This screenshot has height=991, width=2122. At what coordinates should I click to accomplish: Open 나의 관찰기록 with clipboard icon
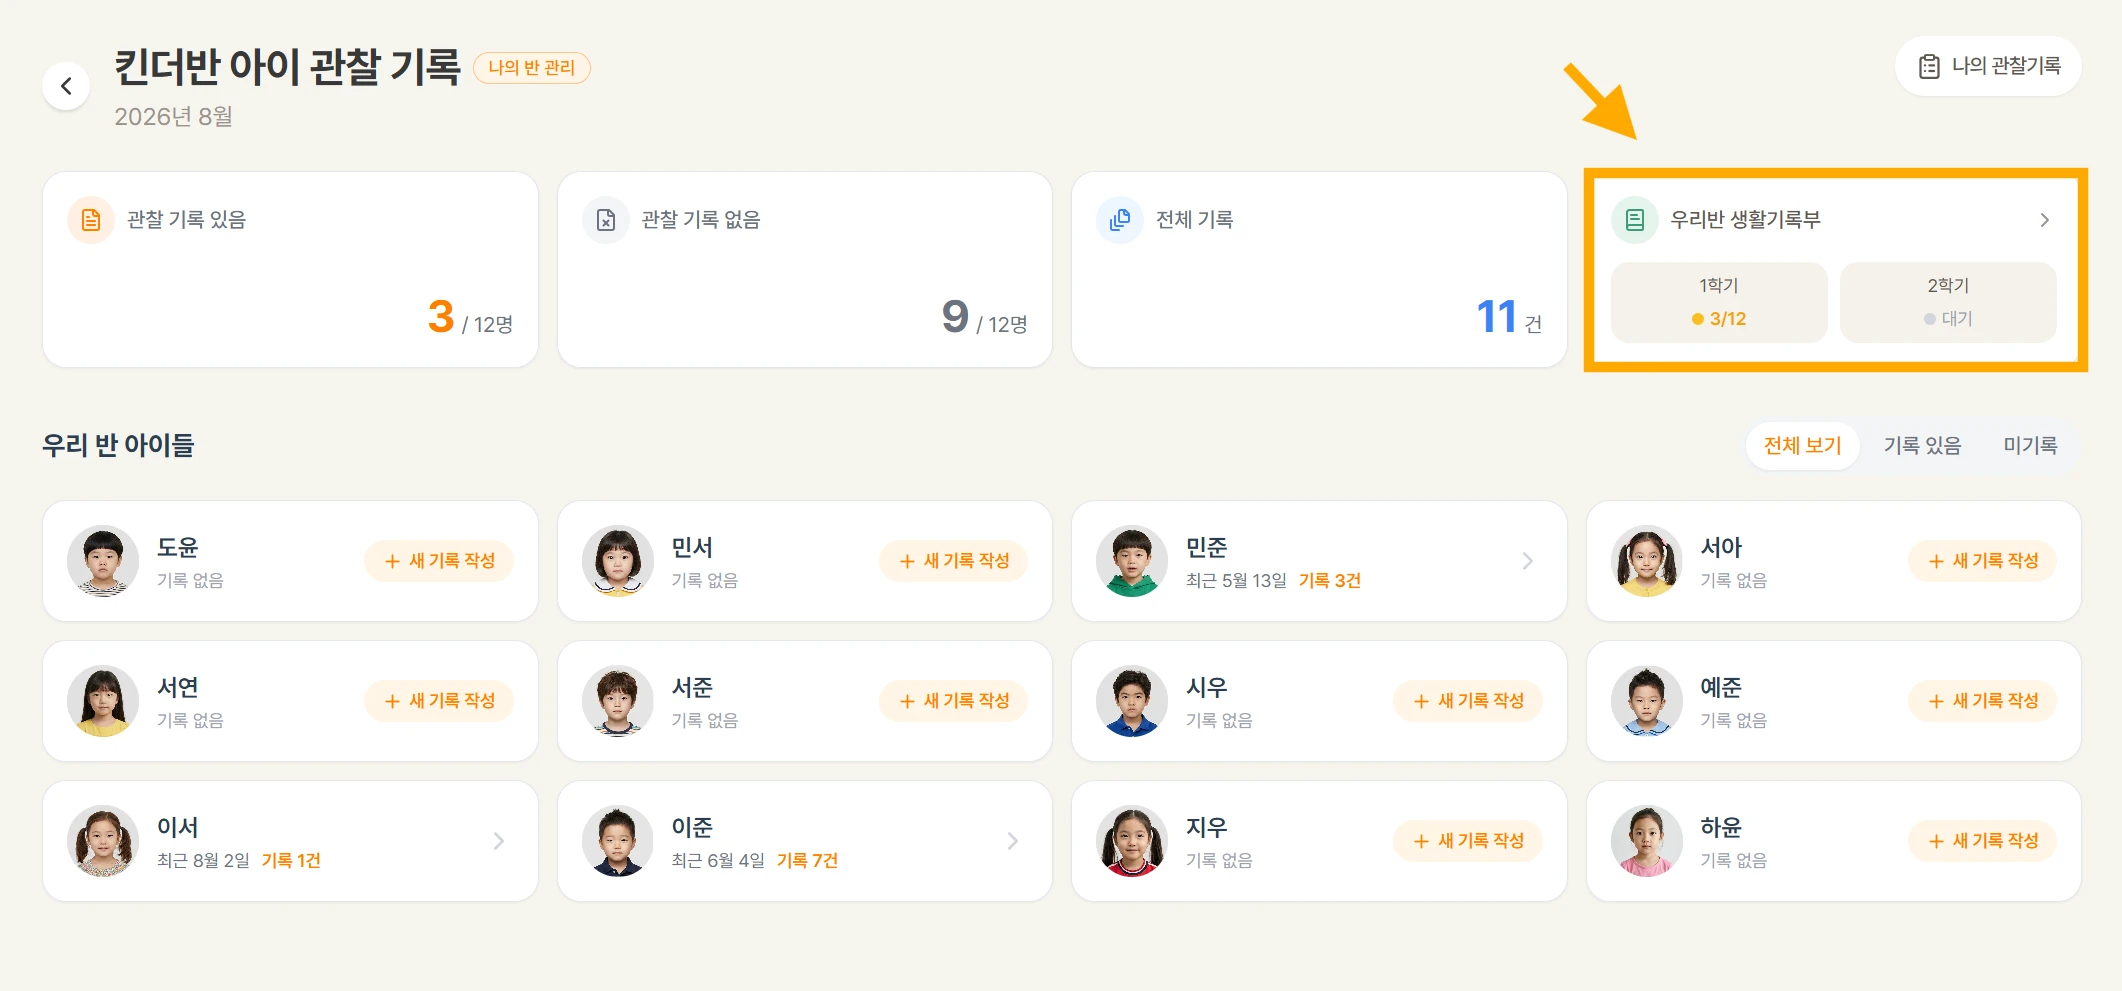(x=1988, y=66)
